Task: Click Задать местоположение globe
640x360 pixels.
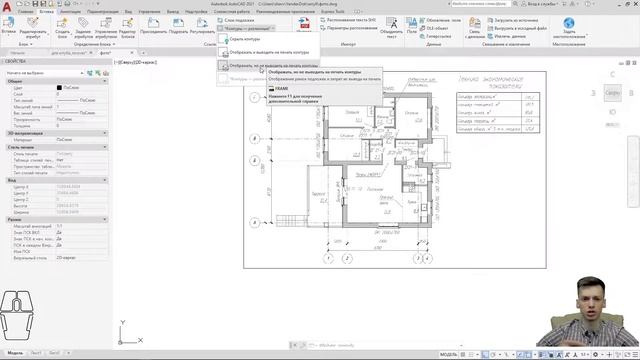Action: pyautogui.click(x=569, y=28)
